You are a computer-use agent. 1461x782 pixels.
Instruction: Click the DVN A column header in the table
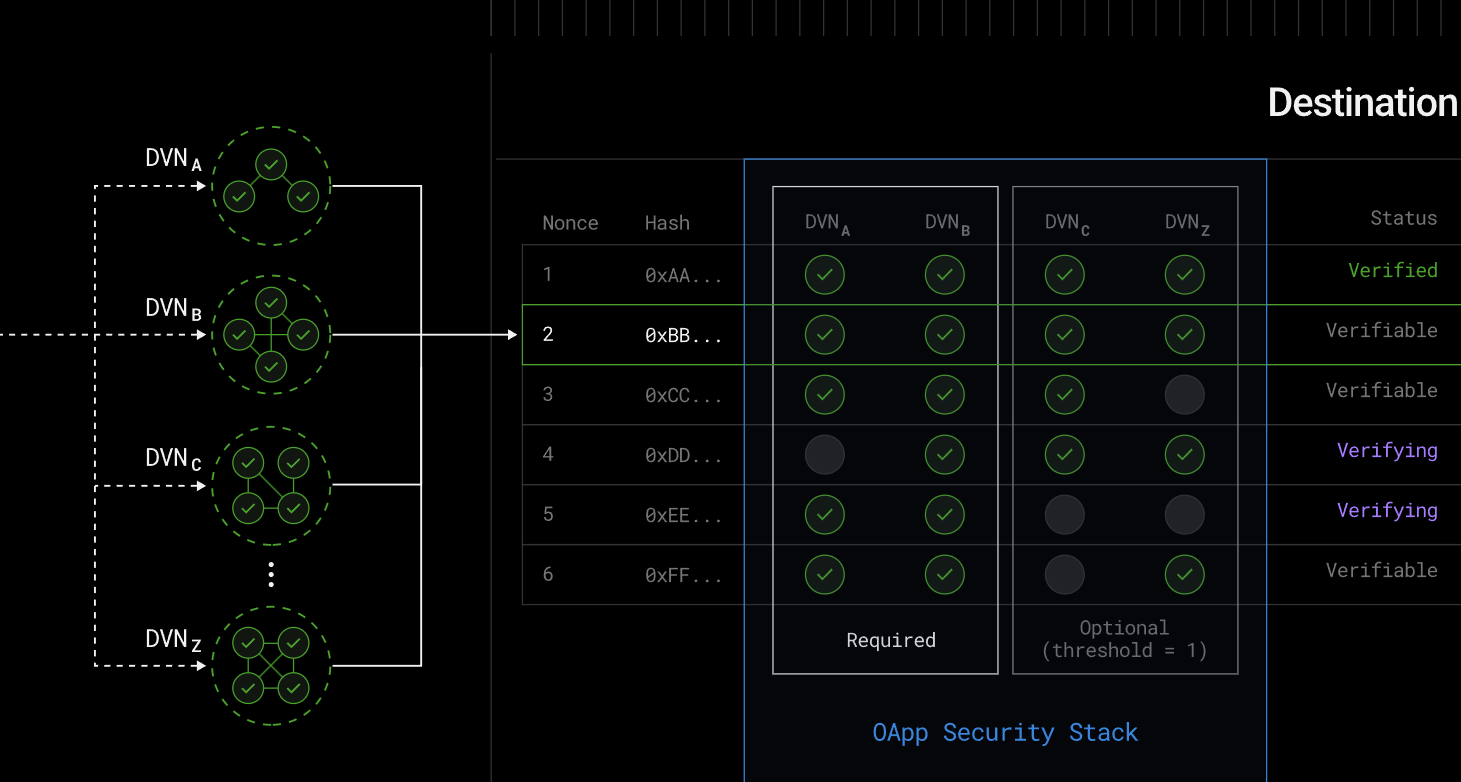(827, 224)
